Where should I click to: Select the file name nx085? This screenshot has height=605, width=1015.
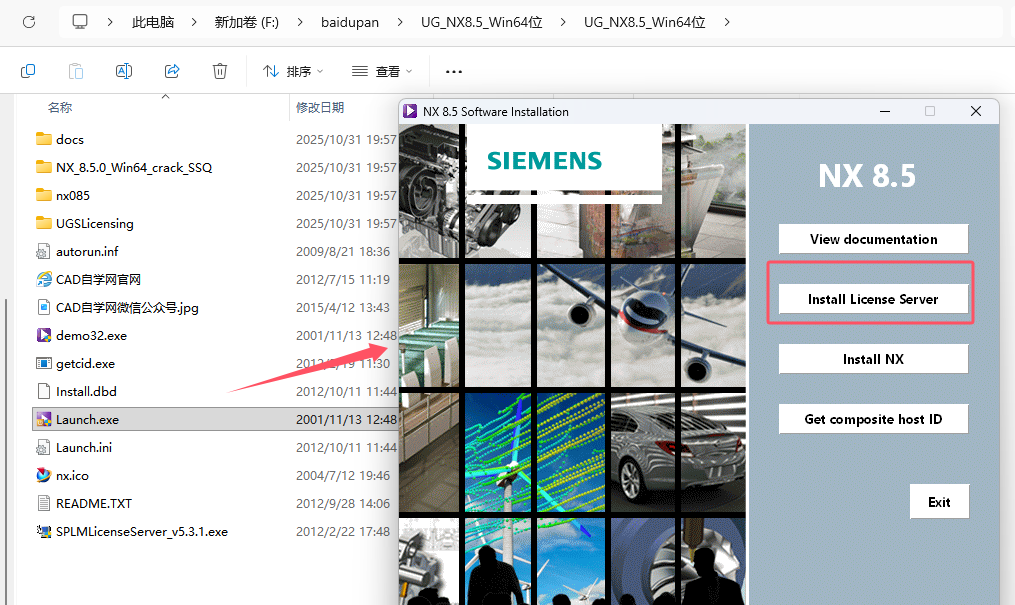pos(72,195)
